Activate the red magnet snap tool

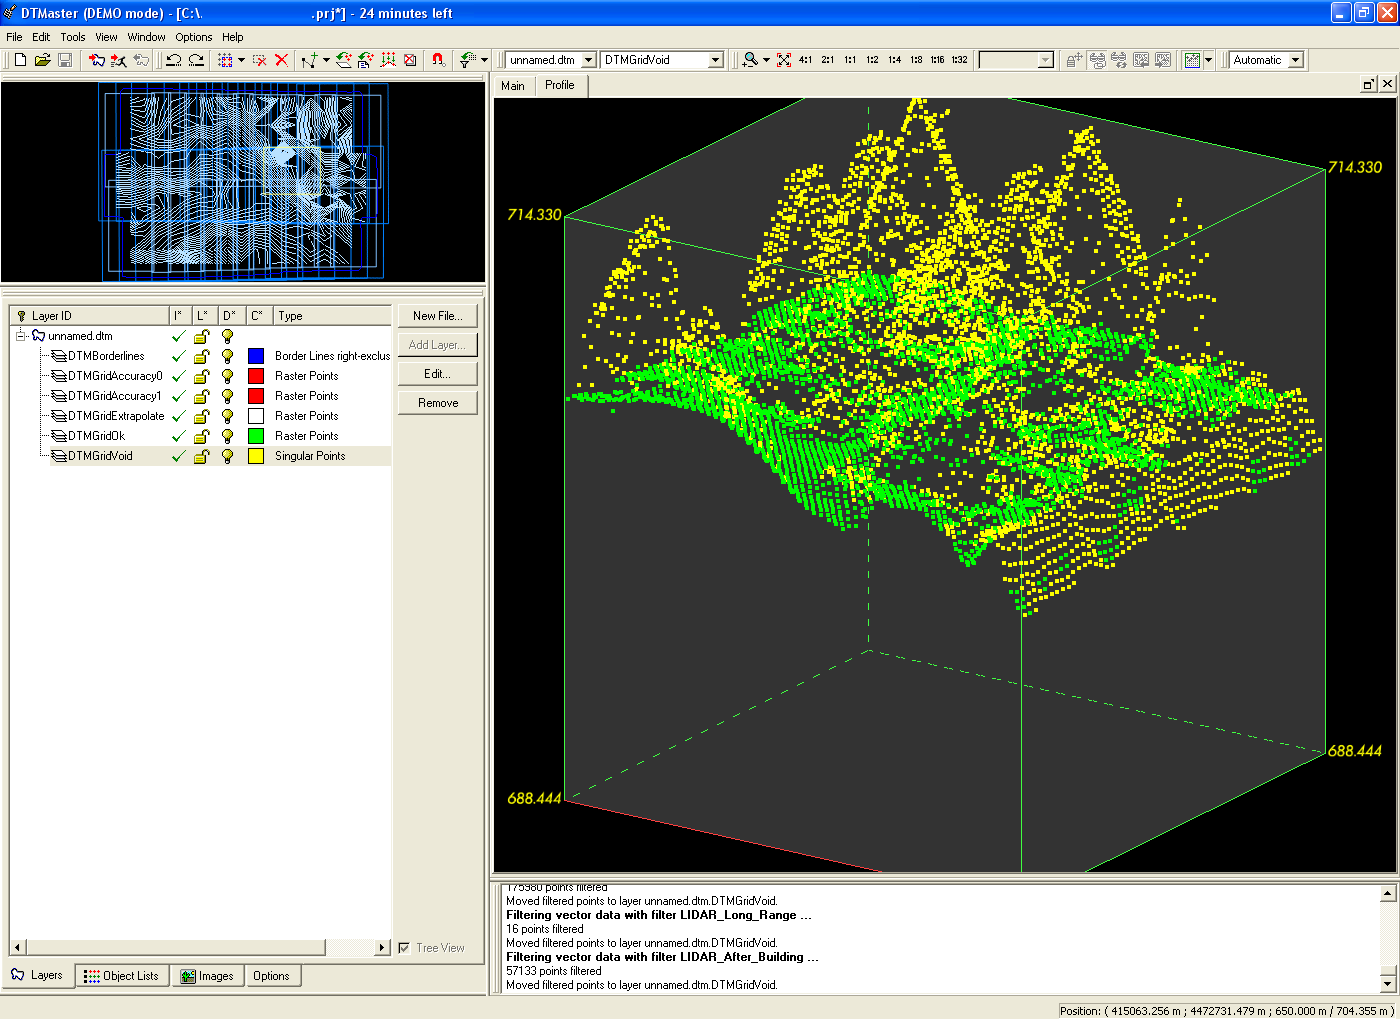tap(438, 60)
